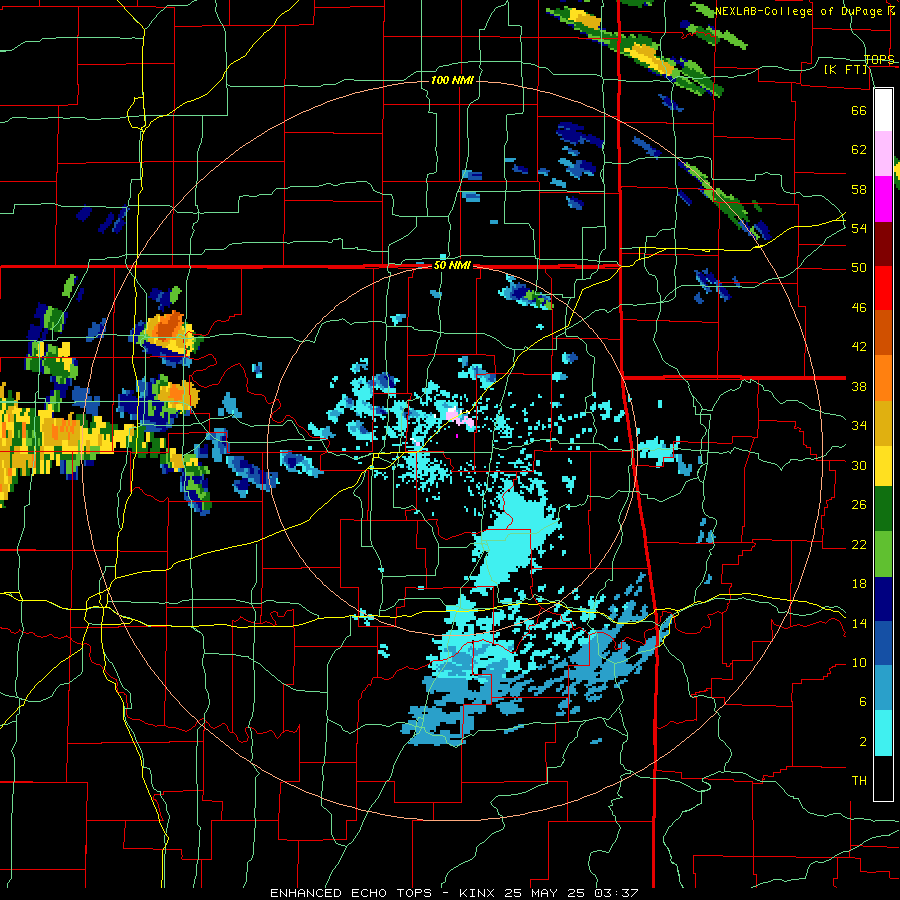Select station ID "KINX" in the caption
The image size is (900, 900).
click(478, 893)
